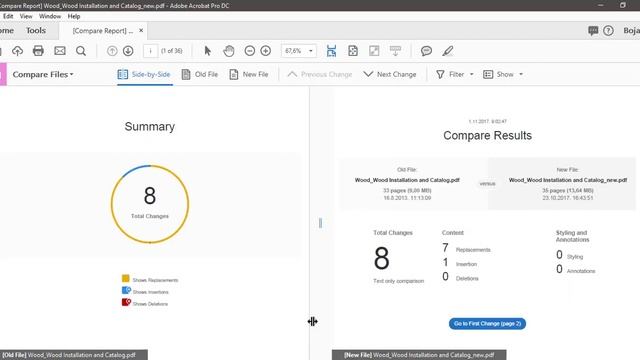
Task: Zoom out with minus icon
Action: pos(250,51)
